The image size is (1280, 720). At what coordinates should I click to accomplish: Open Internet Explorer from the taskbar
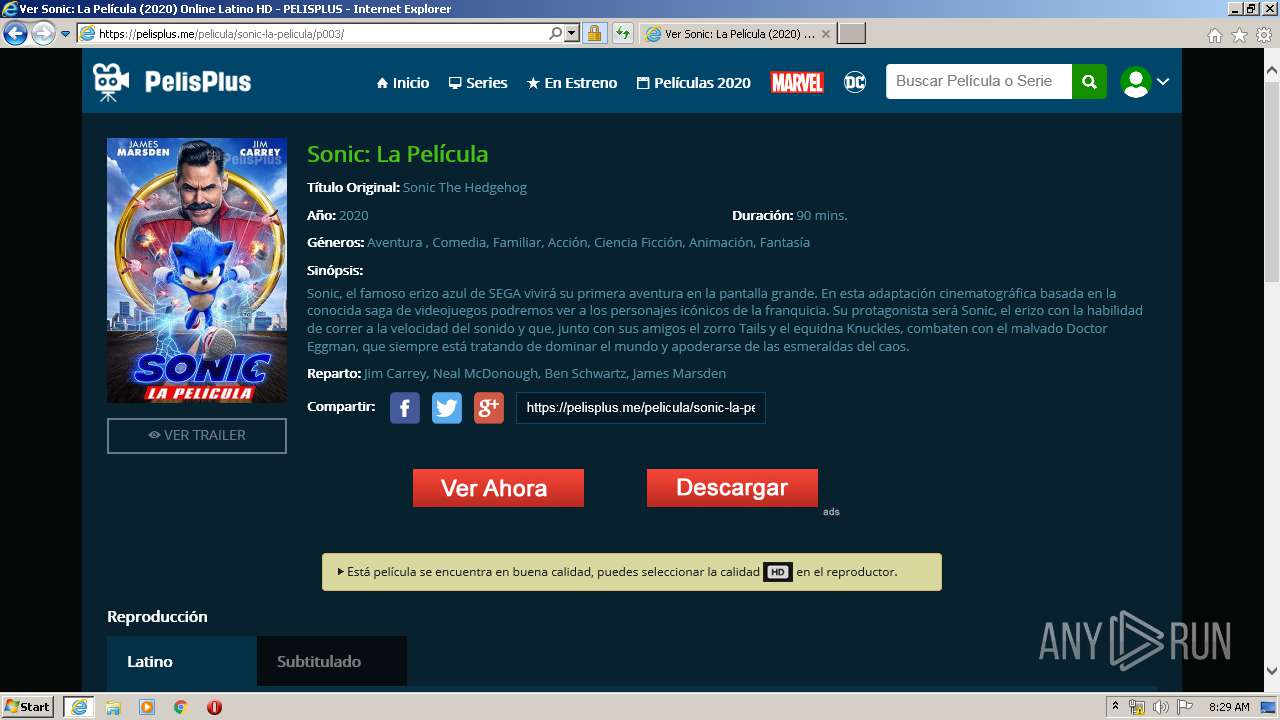[x=78, y=707]
